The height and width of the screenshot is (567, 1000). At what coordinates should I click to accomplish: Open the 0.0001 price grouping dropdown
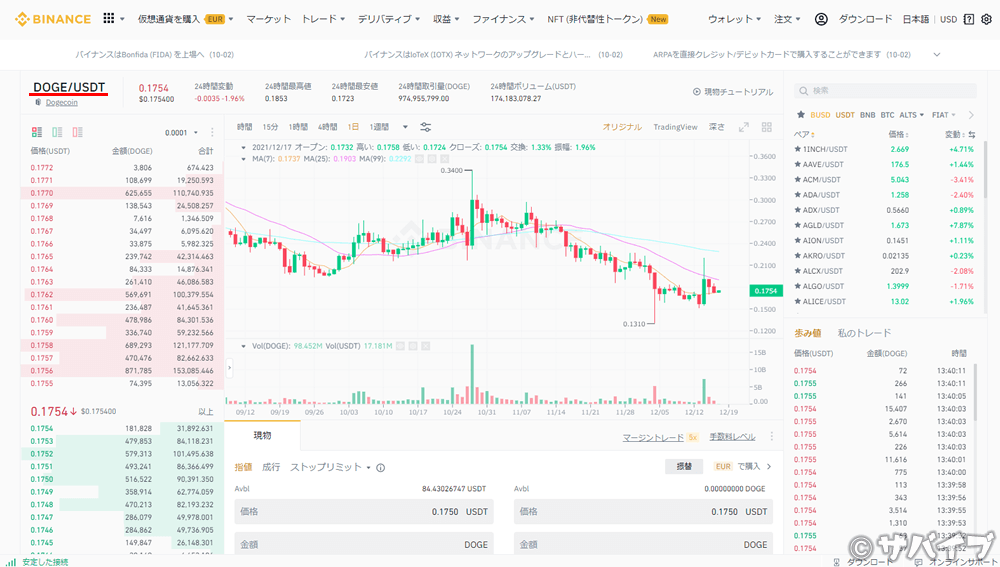[x=181, y=133]
